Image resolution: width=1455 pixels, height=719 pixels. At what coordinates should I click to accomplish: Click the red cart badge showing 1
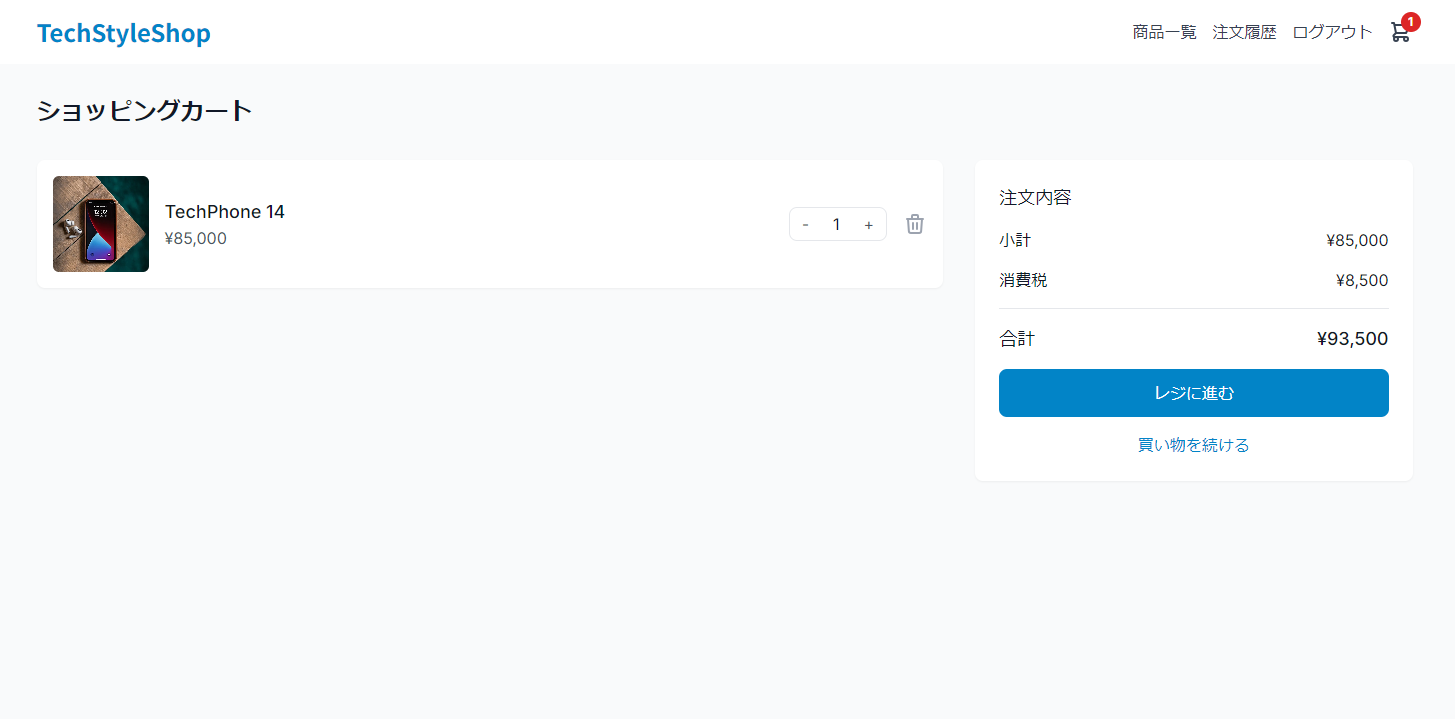(x=1410, y=22)
